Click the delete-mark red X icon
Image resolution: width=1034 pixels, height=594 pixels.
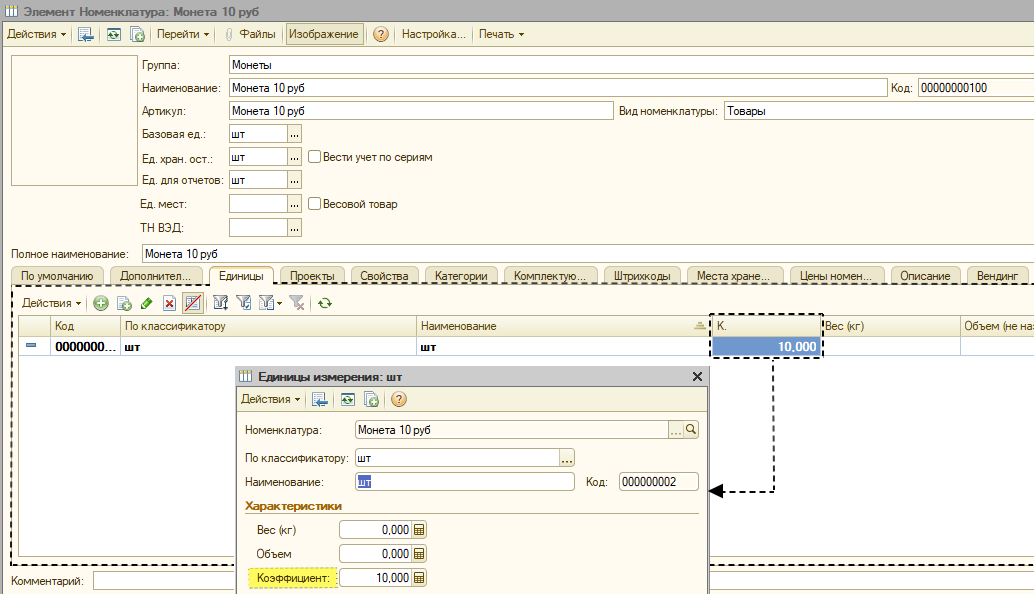169,303
